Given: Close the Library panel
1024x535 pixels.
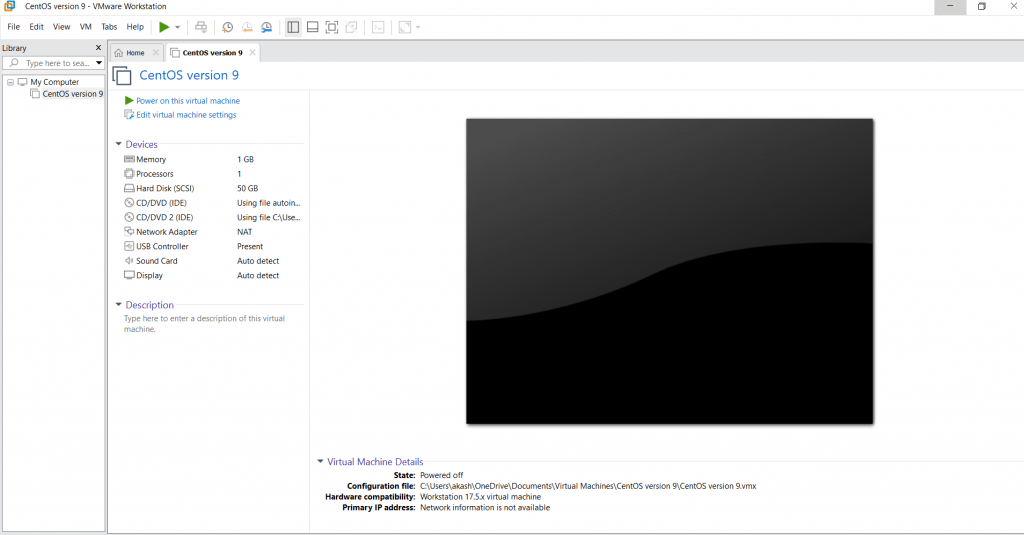Looking at the screenshot, I should point(99,48).
